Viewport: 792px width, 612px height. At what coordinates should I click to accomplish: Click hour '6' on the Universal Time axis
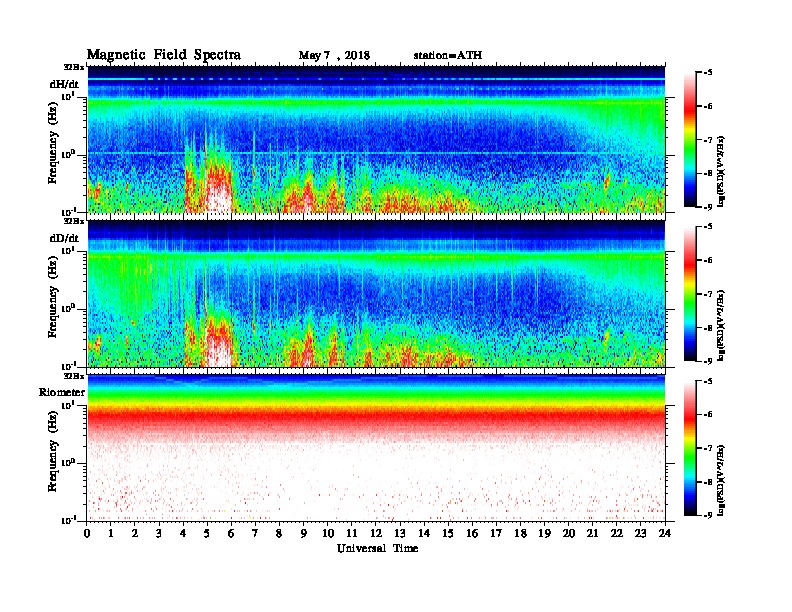(231, 533)
